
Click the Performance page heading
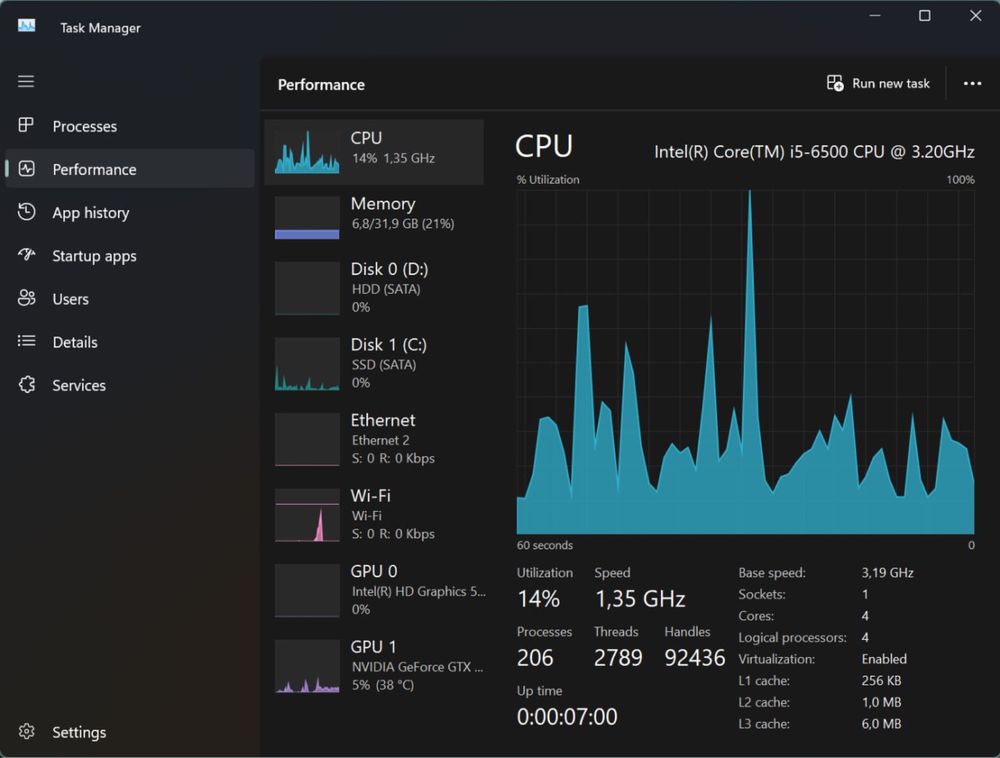[x=321, y=85]
